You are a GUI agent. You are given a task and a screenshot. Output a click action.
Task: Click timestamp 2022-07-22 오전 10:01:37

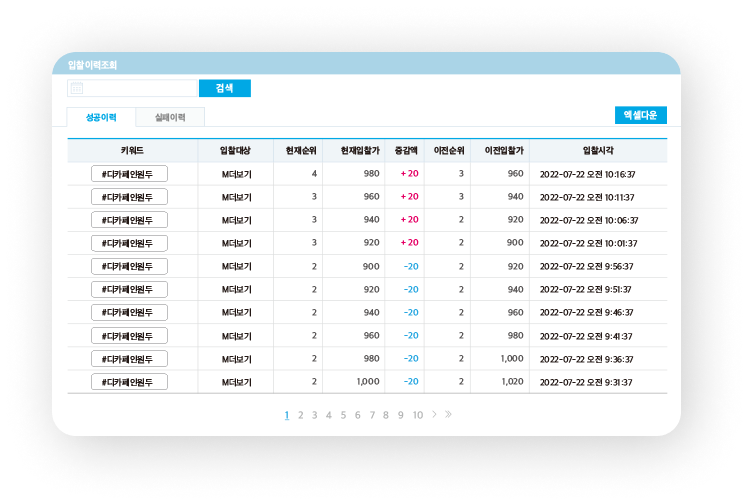588,243
